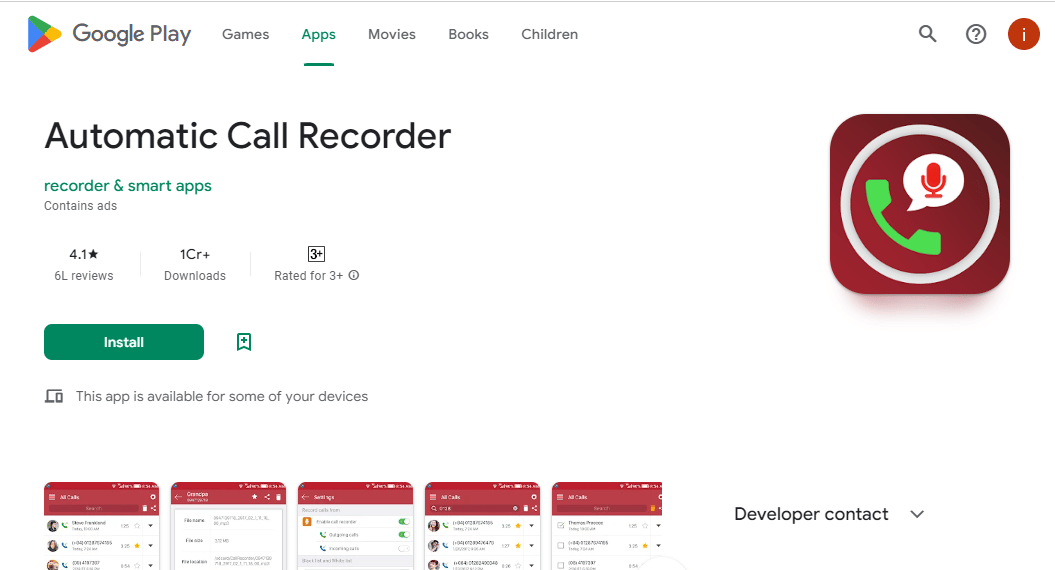This screenshot has height=570, width=1055.
Task: Click the Contains ads label
Action: click(x=81, y=206)
